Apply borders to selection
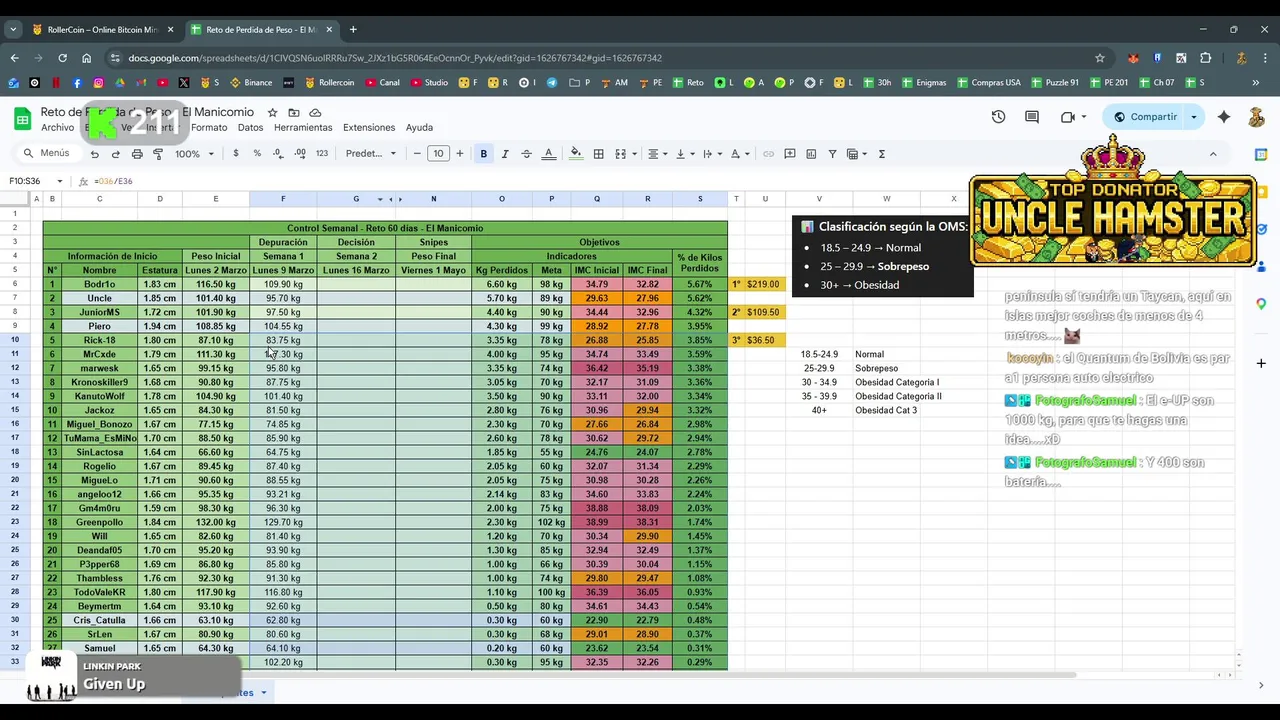Viewport: 1280px width, 720px height. point(598,154)
